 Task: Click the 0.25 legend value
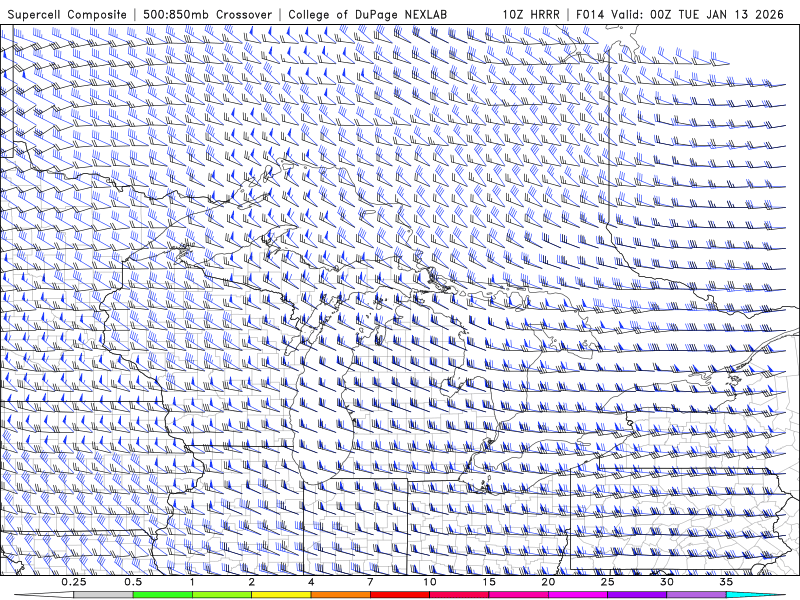74,582
